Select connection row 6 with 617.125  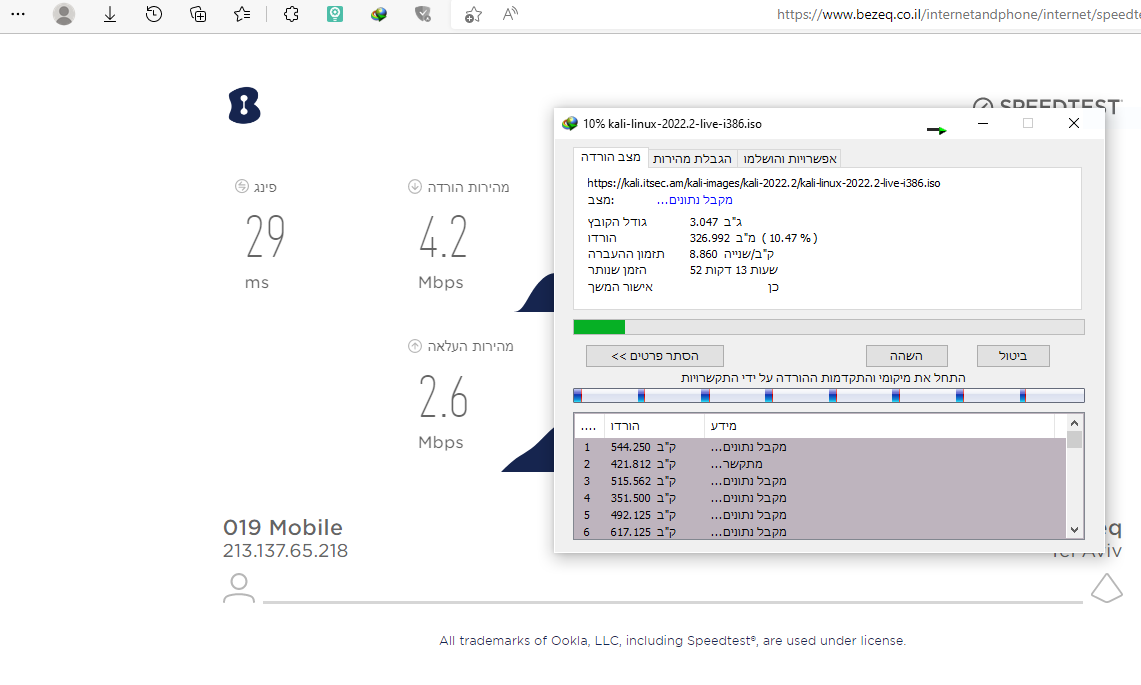(x=820, y=531)
